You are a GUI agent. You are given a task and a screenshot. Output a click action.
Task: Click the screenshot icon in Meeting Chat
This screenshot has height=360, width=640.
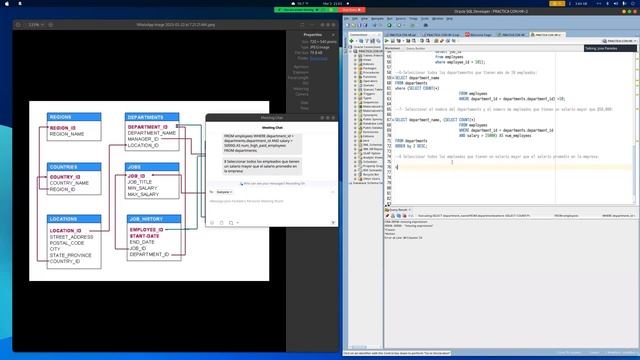tap(231, 223)
